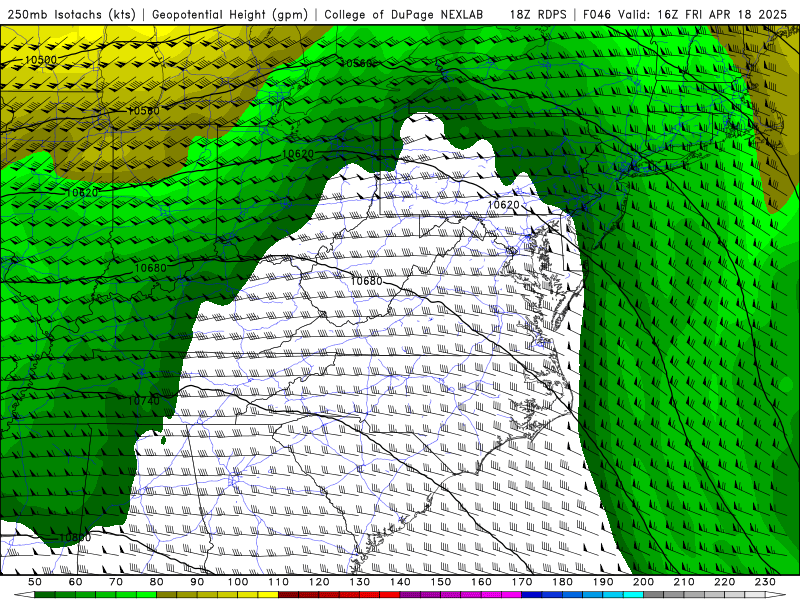Select the dark blue swatch starting at 170
The width and height of the screenshot is (800, 600).
[x=532, y=595]
